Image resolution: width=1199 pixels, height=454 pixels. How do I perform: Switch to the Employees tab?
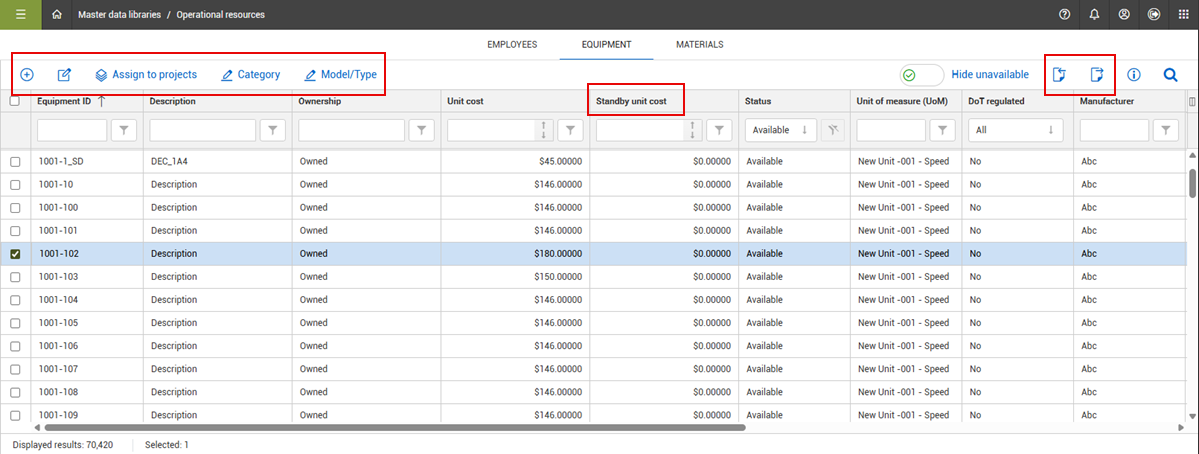[x=512, y=45]
